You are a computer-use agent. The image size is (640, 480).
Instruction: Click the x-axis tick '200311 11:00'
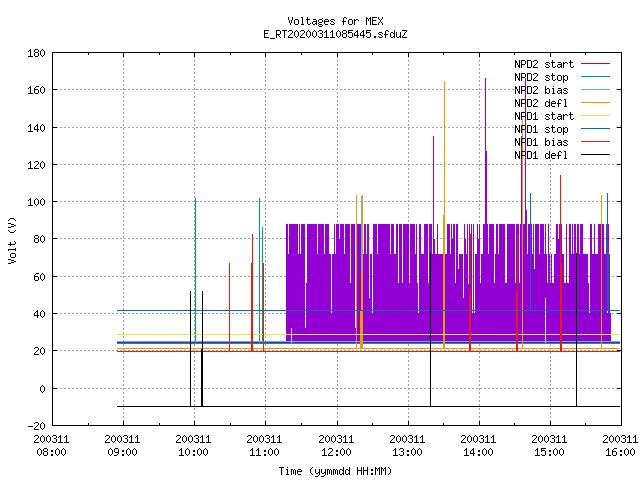point(264,446)
